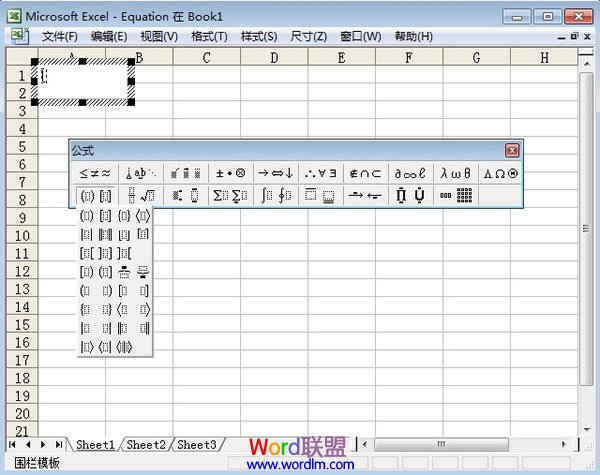This screenshot has width=600, height=475.
Task: Insert the Dirac bra-ket template
Action: (124, 347)
